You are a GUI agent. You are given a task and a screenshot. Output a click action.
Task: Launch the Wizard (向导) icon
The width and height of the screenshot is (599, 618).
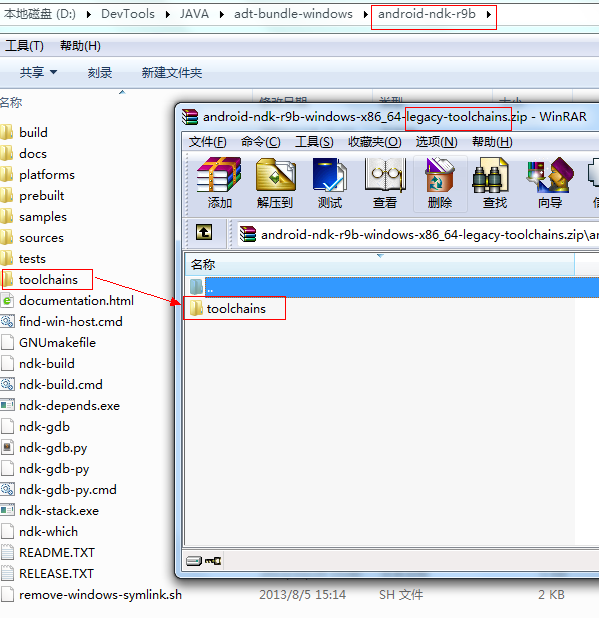point(550,182)
